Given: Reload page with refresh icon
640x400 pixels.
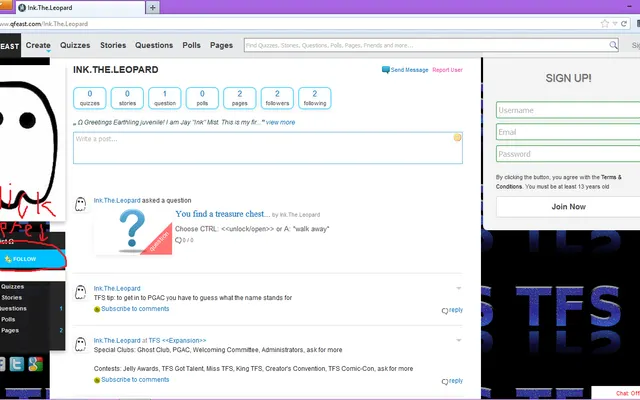Looking at the screenshot, I should pos(624,24).
